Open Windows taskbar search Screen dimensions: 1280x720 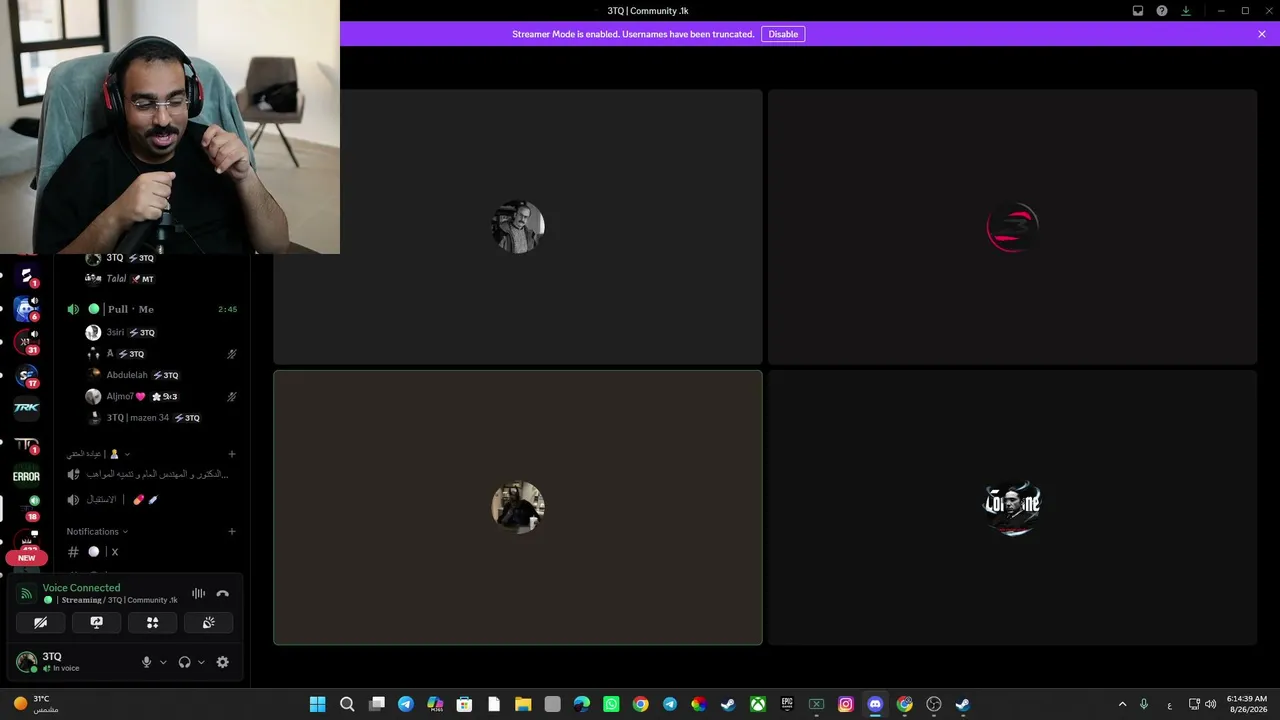[347, 704]
